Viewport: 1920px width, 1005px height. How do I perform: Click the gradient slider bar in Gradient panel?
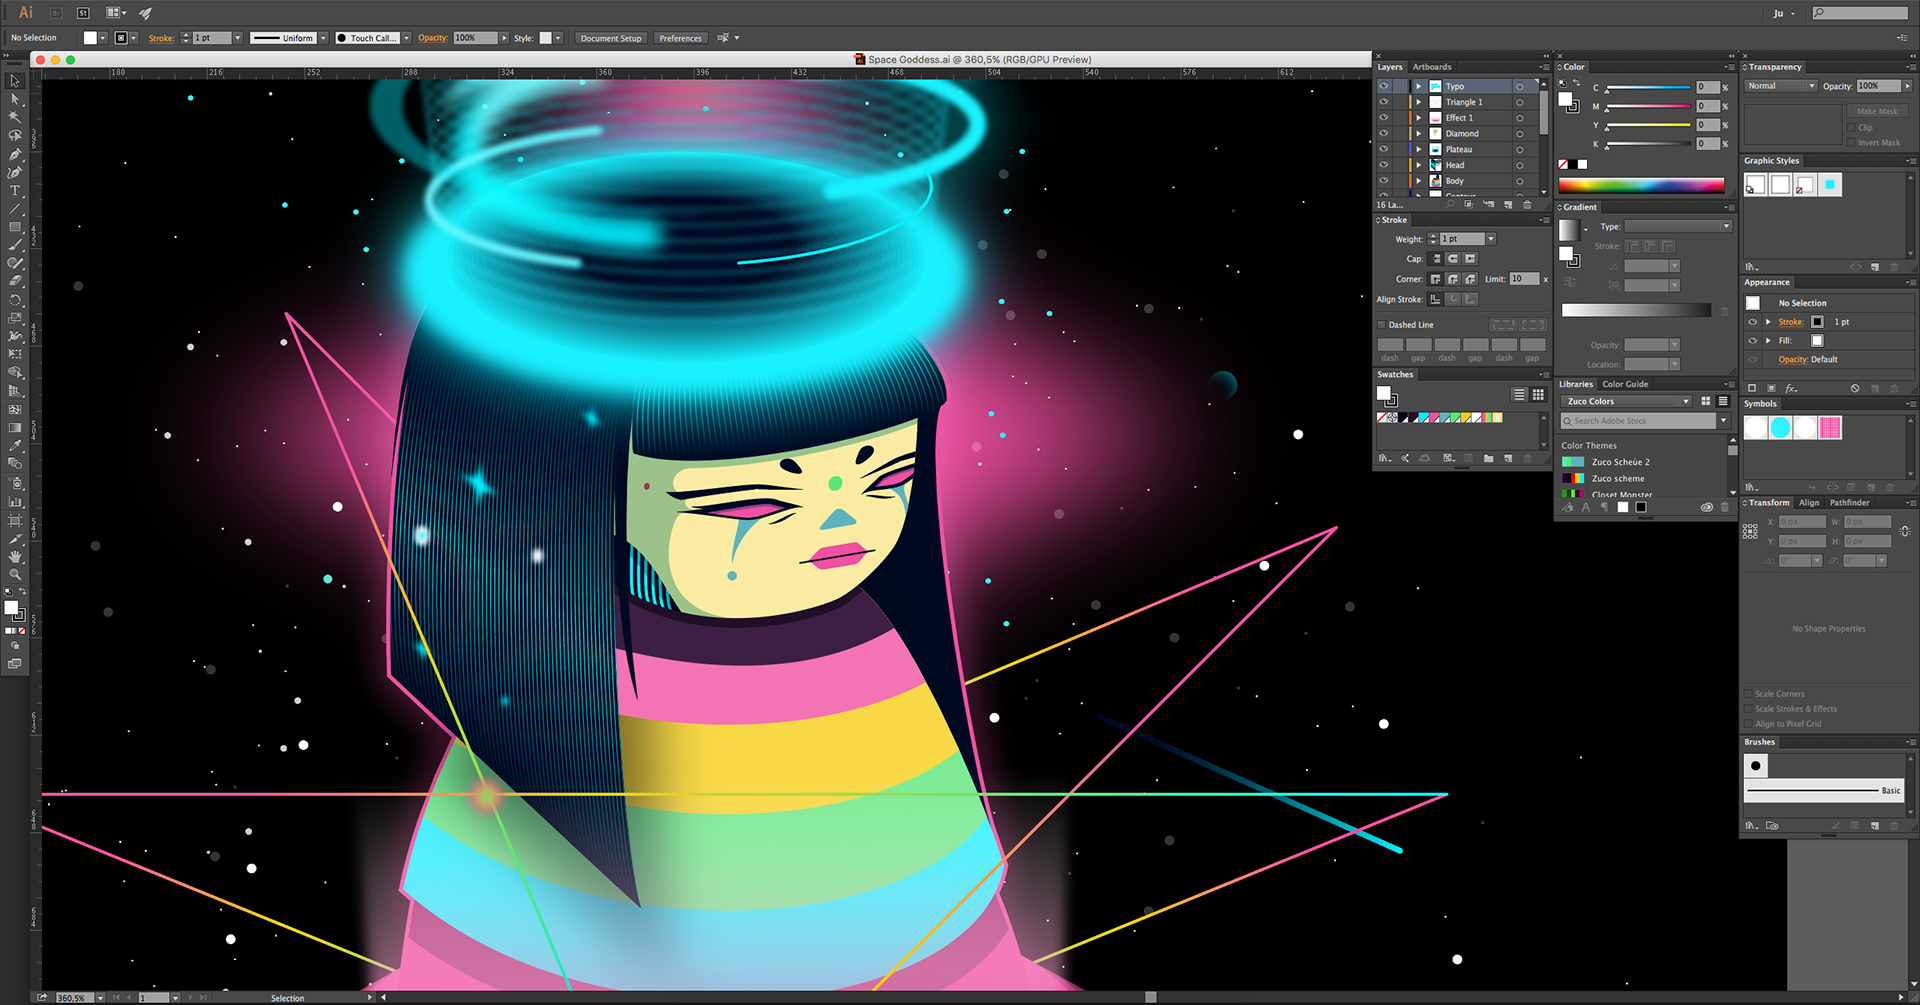[x=1636, y=310]
